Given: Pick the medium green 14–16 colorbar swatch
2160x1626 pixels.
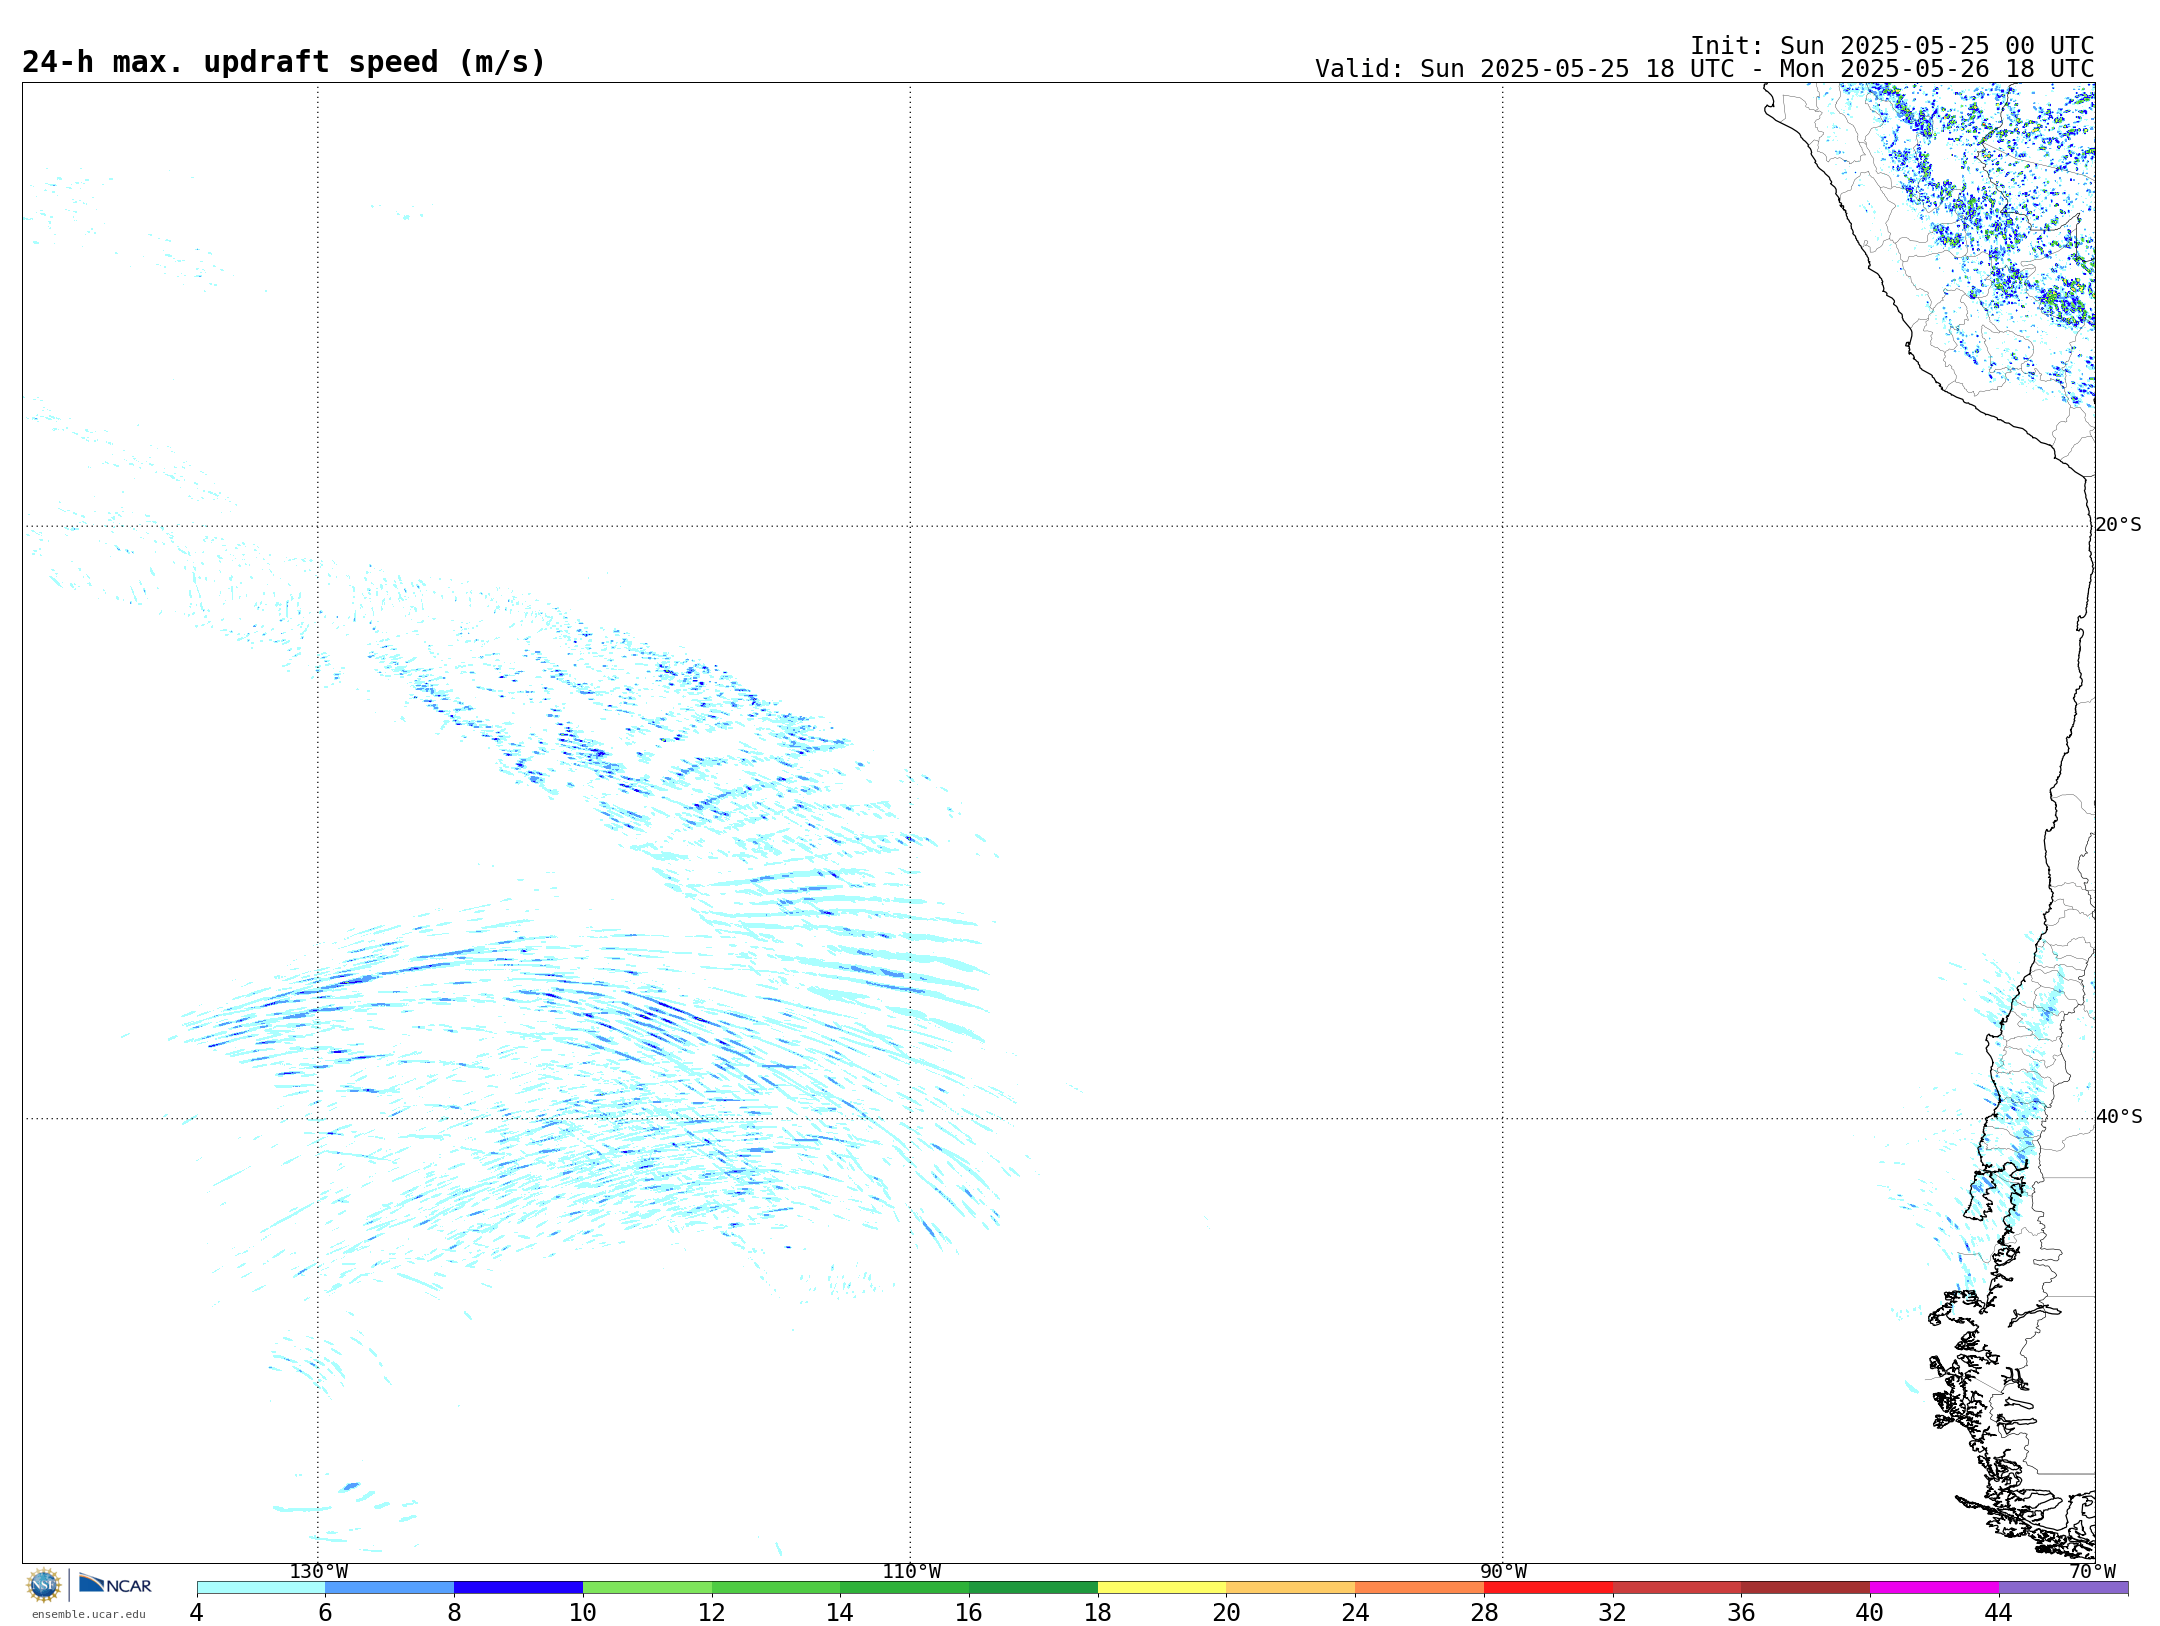Looking at the screenshot, I should [x=905, y=1588].
